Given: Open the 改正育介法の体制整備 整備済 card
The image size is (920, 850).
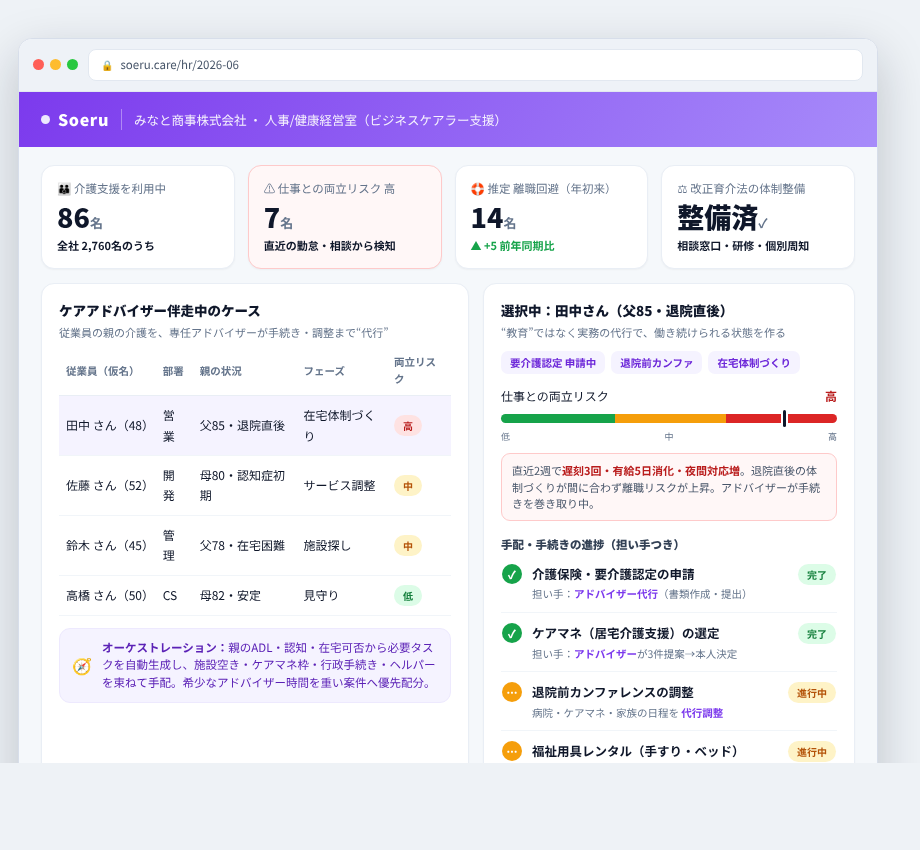Looking at the screenshot, I should [x=758, y=217].
